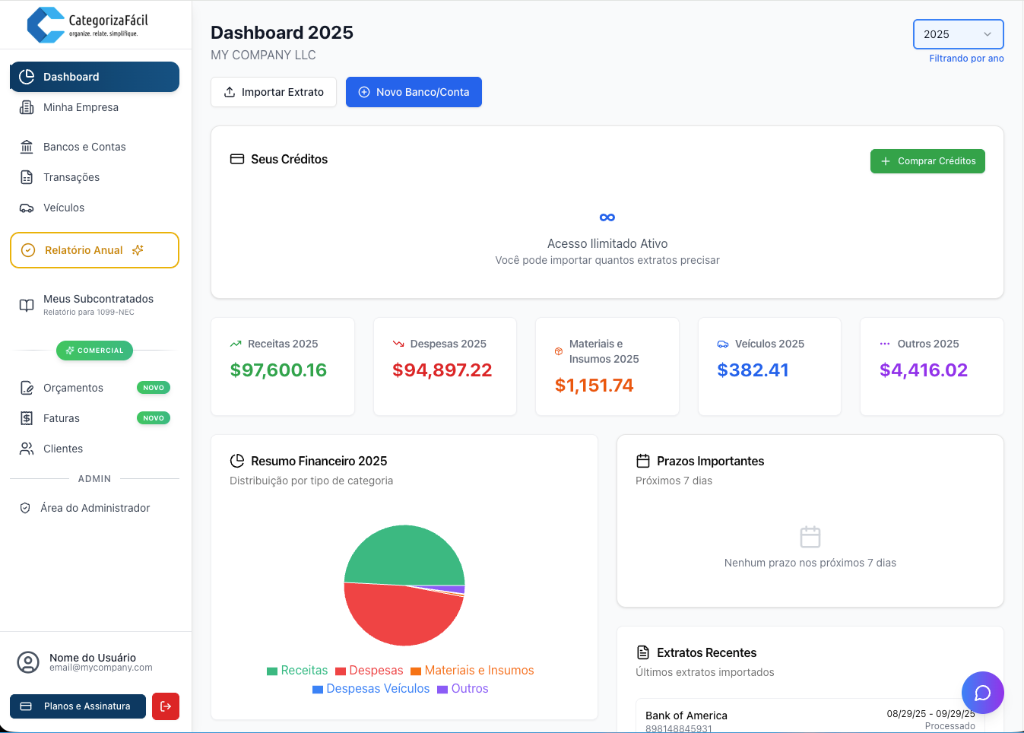Image resolution: width=1024 pixels, height=733 pixels.
Task: Open the Bank of America statement
Action: [x=810, y=717]
